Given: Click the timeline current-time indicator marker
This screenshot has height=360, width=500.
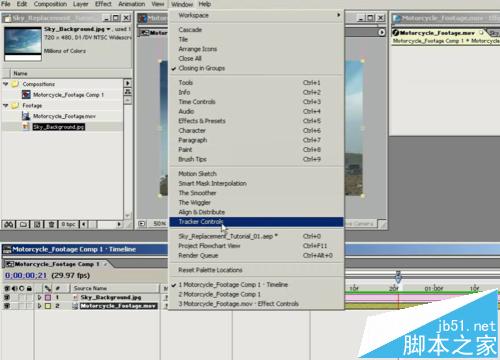Looking at the screenshot, I should pyautogui.click(x=398, y=277).
